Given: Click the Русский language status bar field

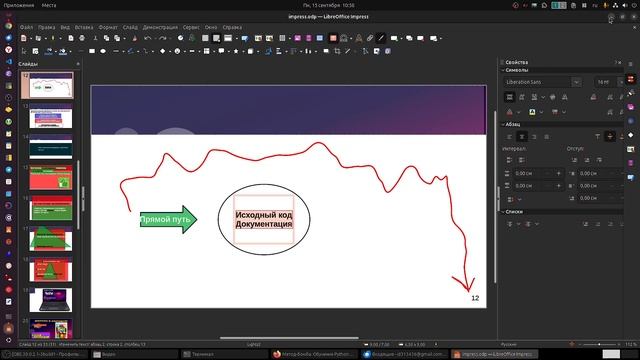Looking at the screenshot, I should pos(509,344).
